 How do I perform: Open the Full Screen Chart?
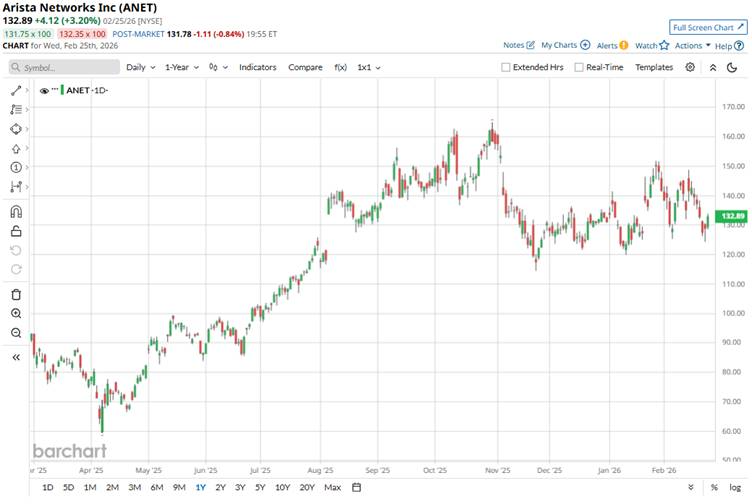click(x=708, y=28)
